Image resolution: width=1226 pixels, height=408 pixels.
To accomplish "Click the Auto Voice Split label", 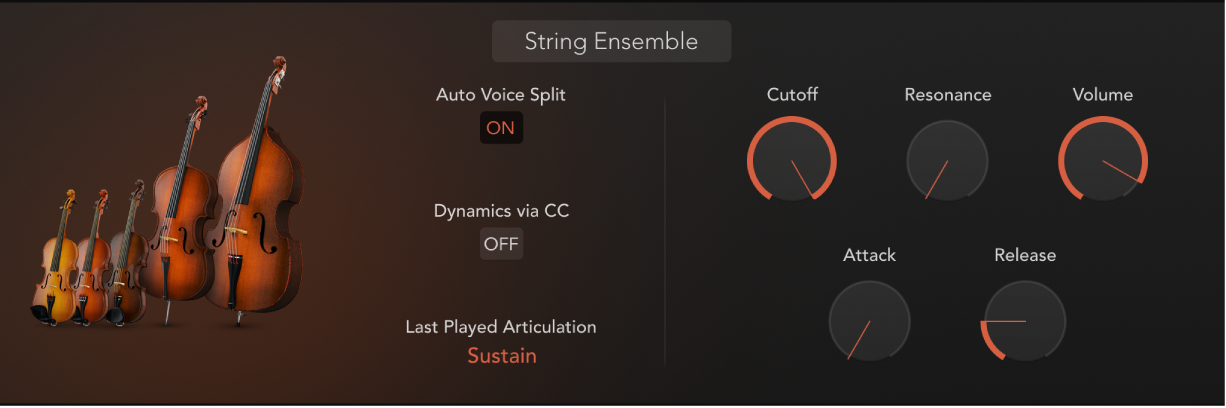I will point(501,95).
